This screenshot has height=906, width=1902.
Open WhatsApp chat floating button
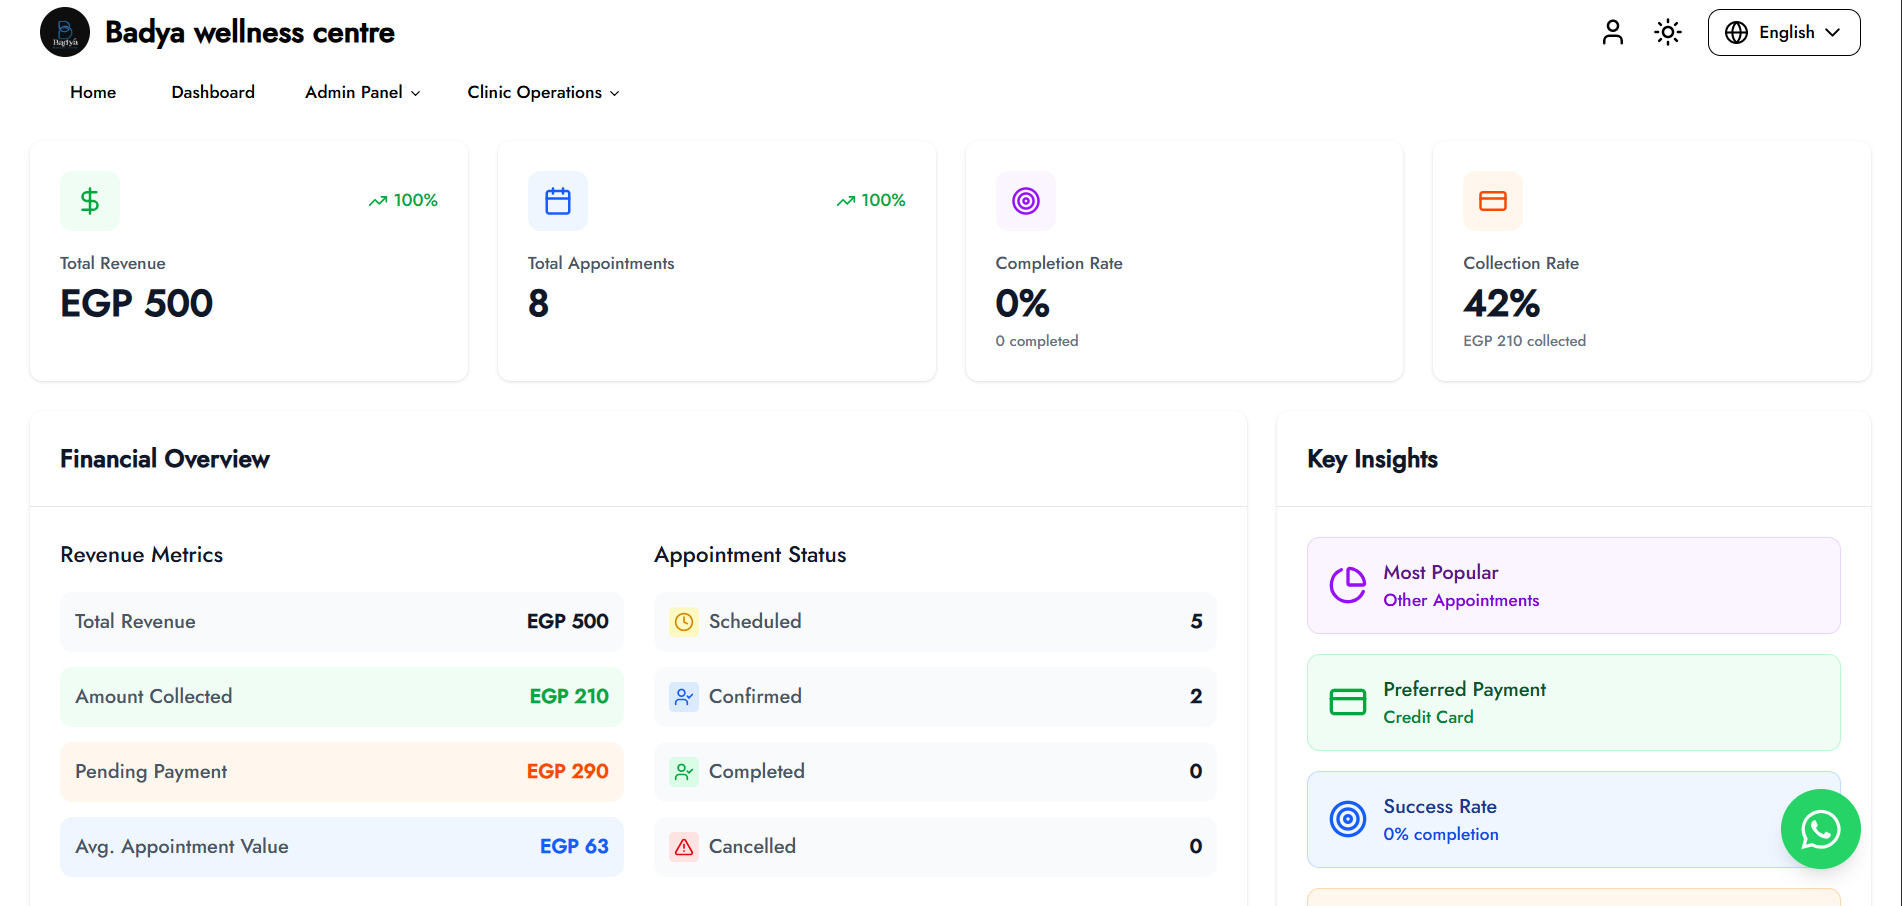[x=1820, y=829]
